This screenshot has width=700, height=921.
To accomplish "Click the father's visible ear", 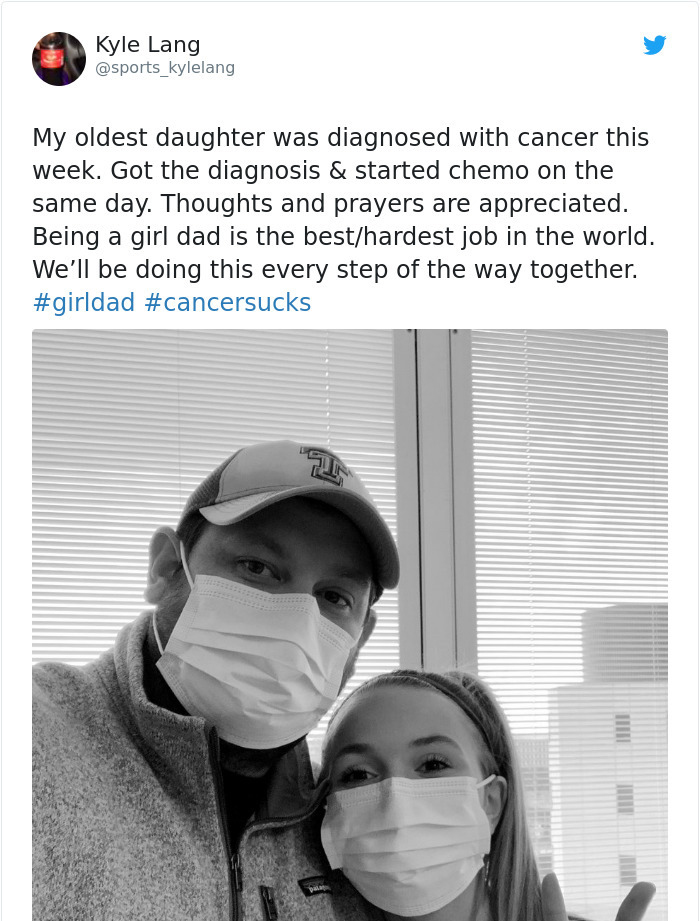I will [165, 565].
